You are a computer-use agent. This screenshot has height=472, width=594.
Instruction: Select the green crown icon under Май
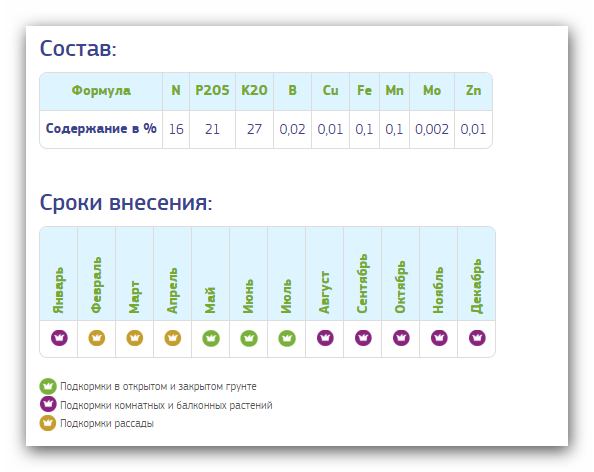click(211, 338)
